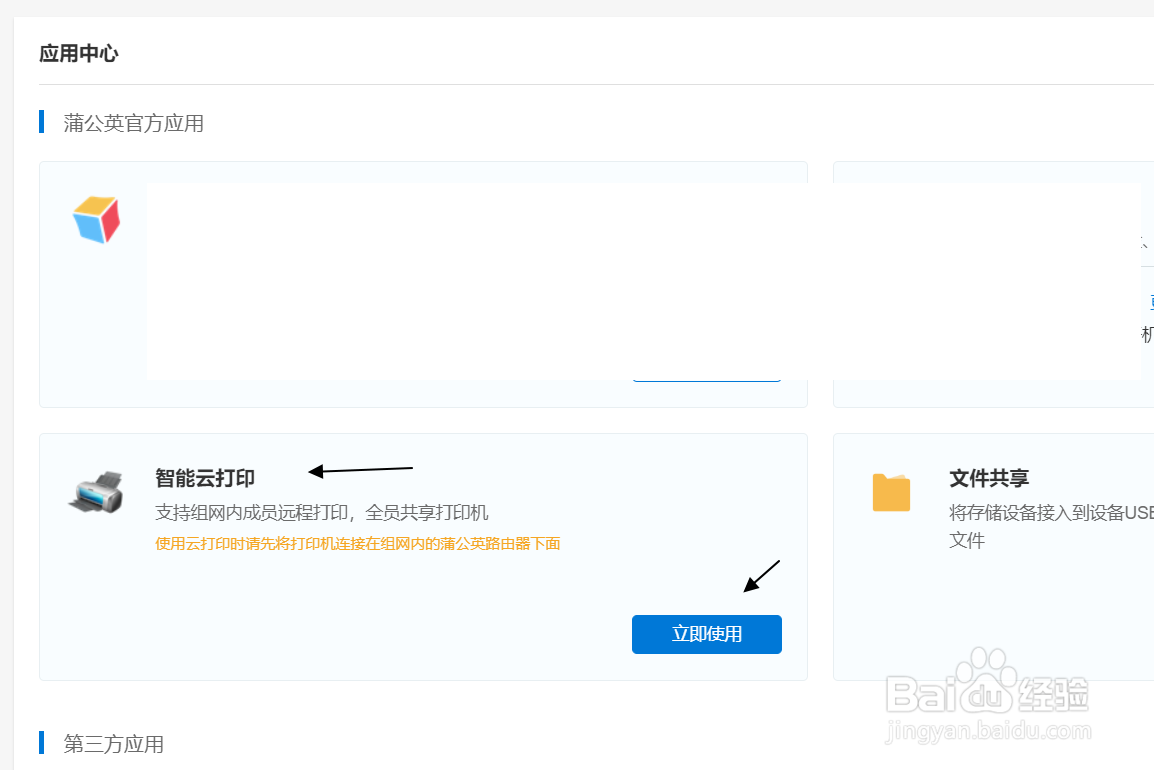Click the 文件共享 title text

click(x=988, y=478)
